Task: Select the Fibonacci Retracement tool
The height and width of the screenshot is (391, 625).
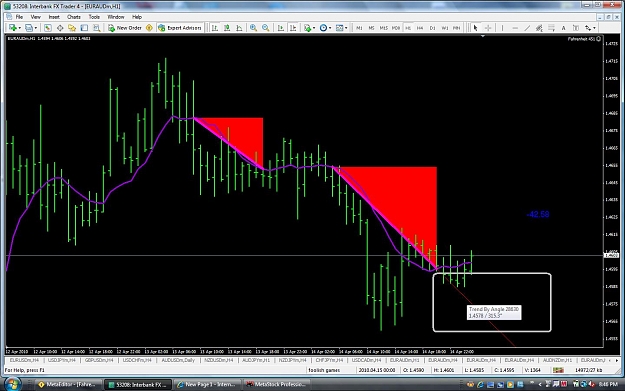Action: [x=552, y=28]
